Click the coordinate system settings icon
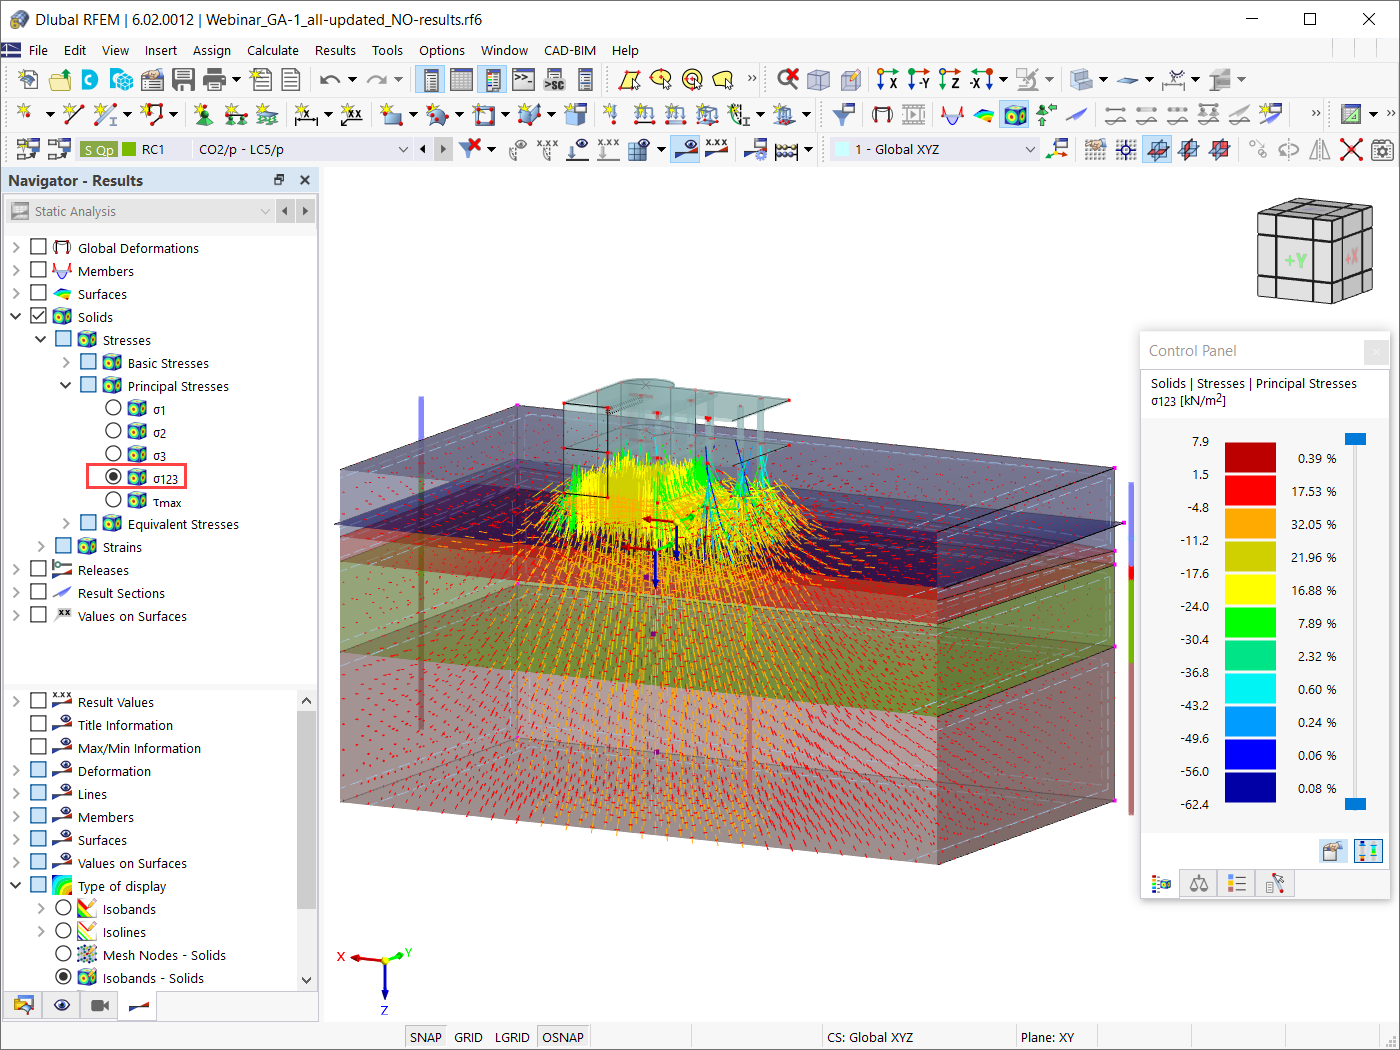The image size is (1400, 1050). [x=1056, y=150]
